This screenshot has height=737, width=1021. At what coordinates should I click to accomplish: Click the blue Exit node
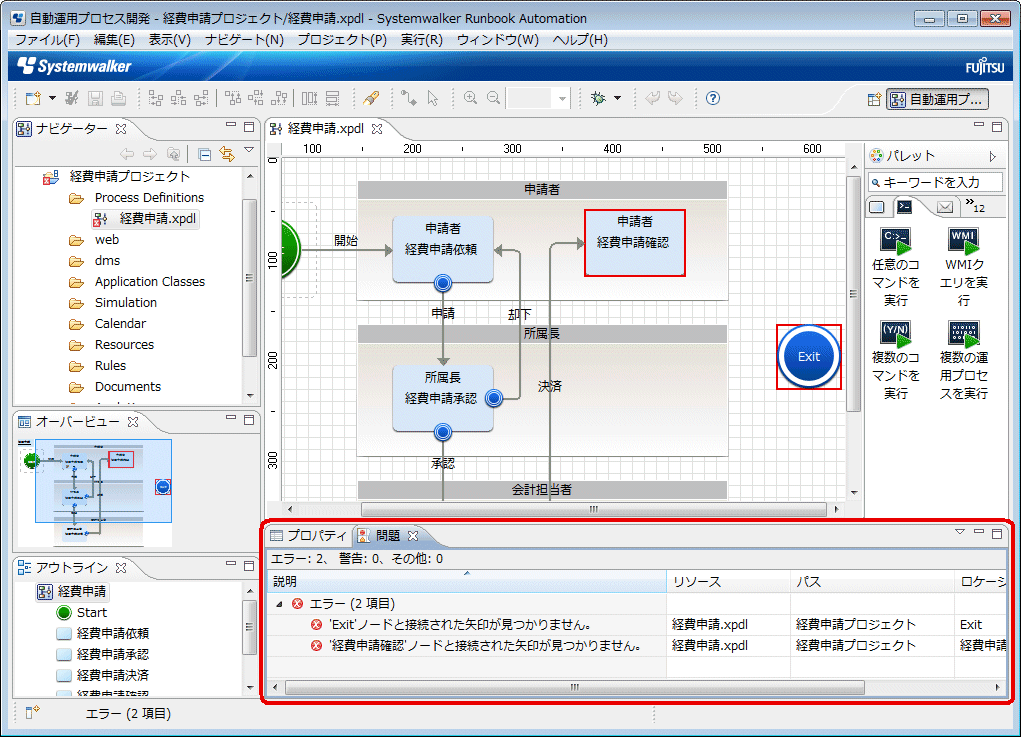pyautogui.click(x=809, y=357)
